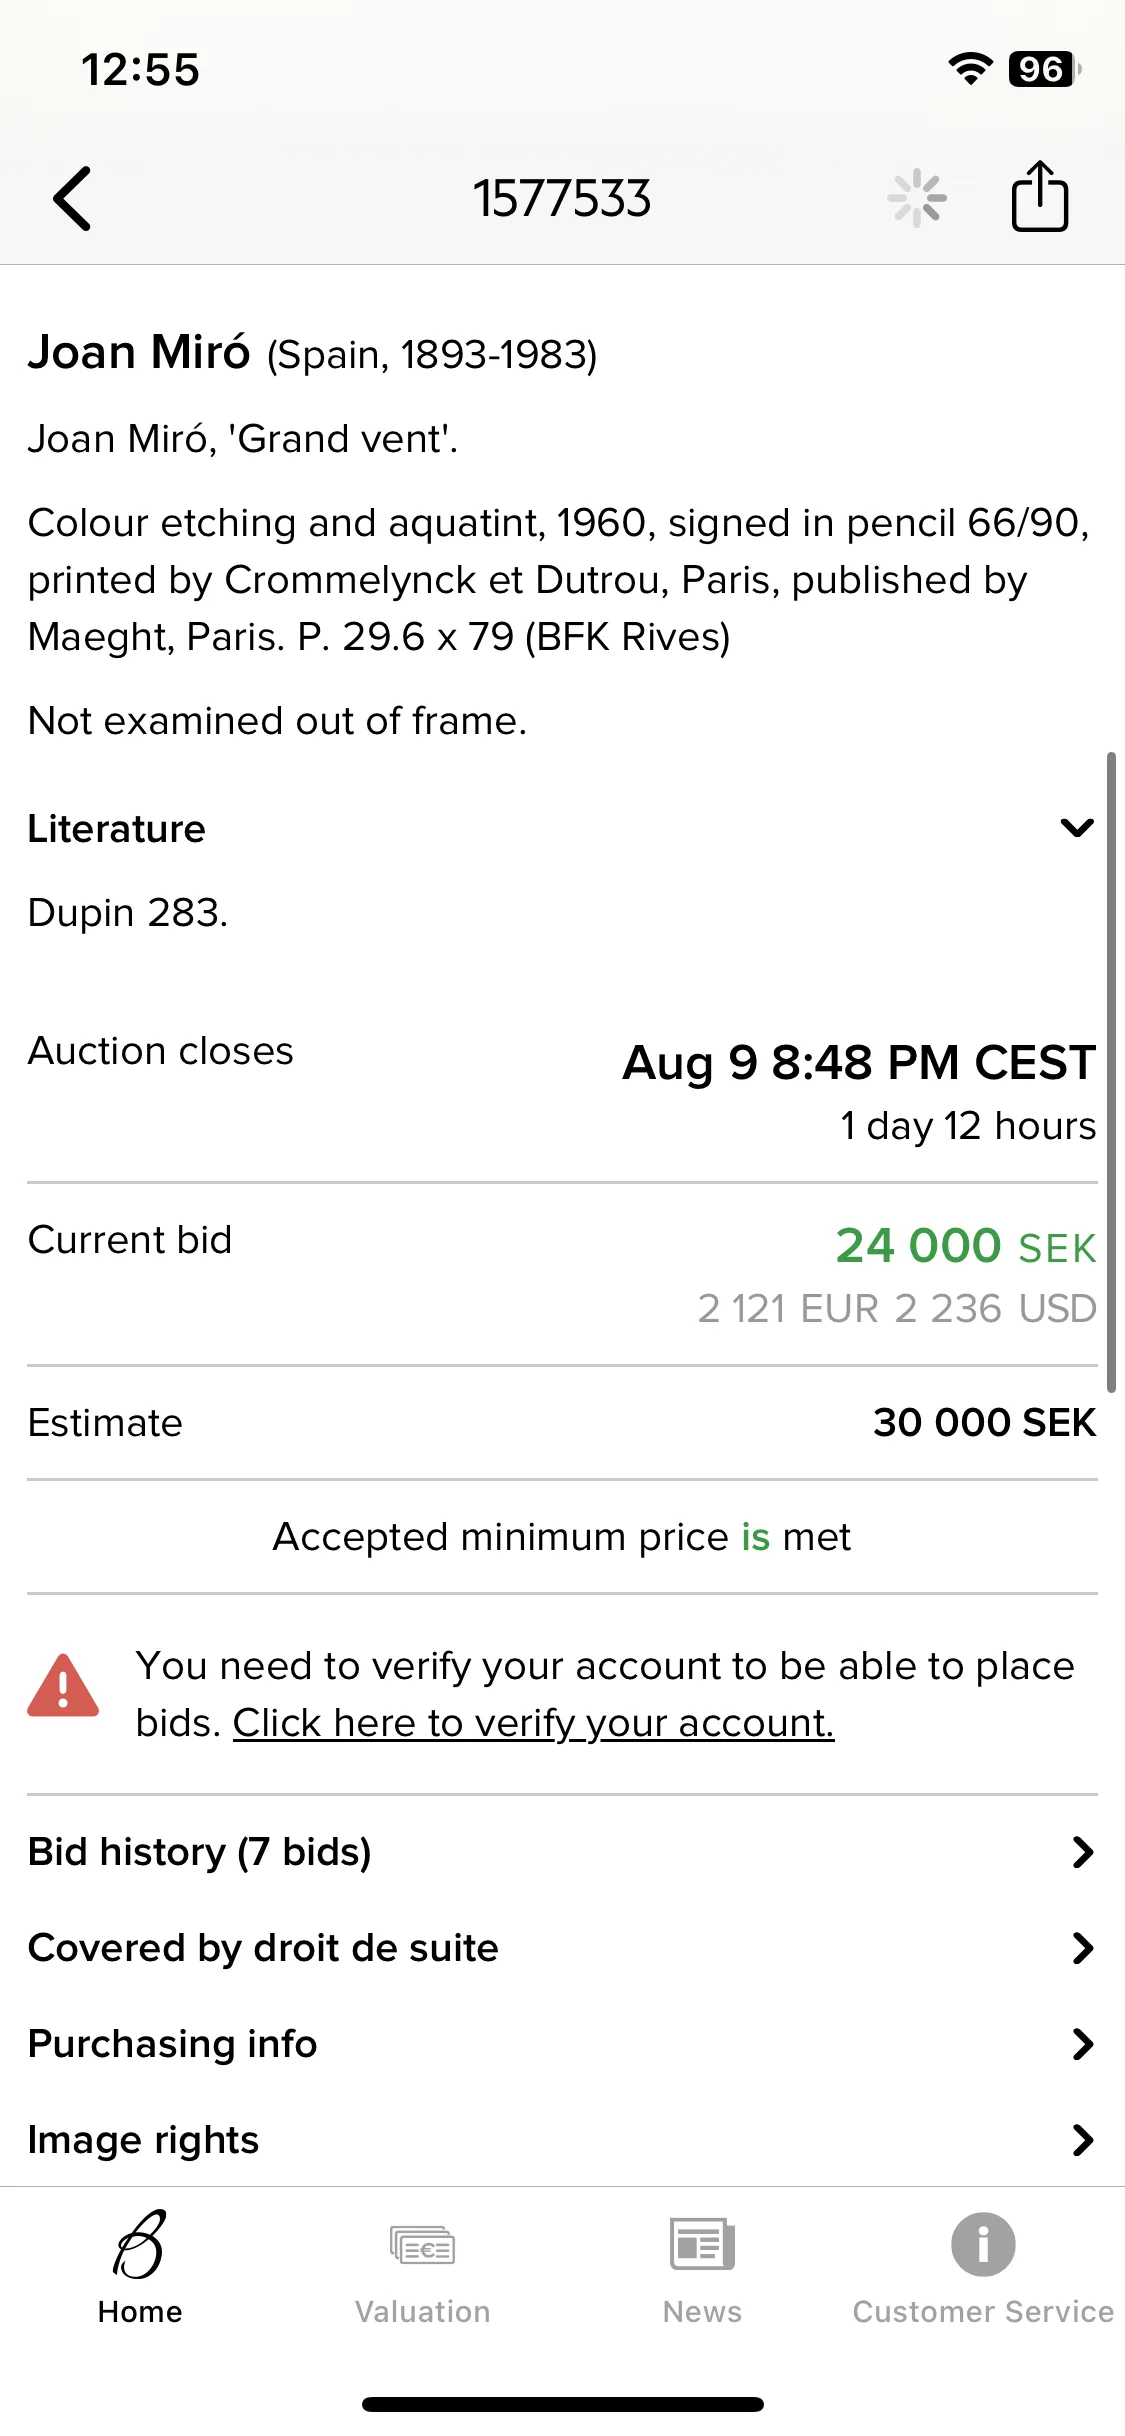This screenshot has height=2436, width=1125.
Task: Click the vertical scrollbar indicator
Action: [1111, 1072]
